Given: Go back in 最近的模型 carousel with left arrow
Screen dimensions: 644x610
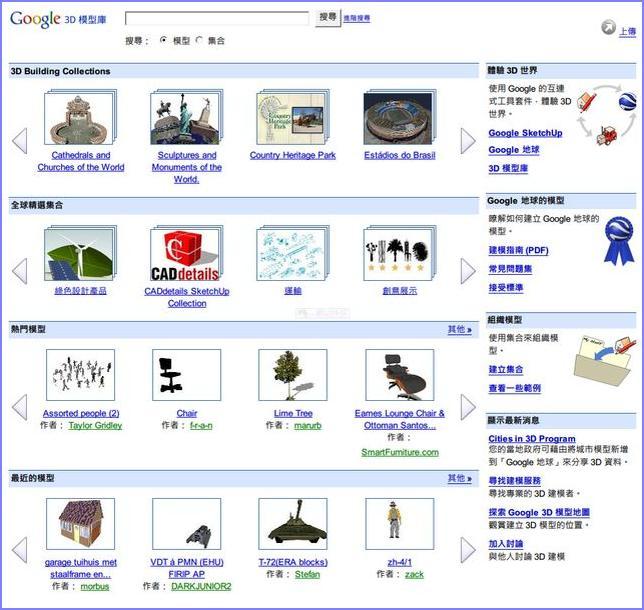Looking at the screenshot, I should click(20, 550).
